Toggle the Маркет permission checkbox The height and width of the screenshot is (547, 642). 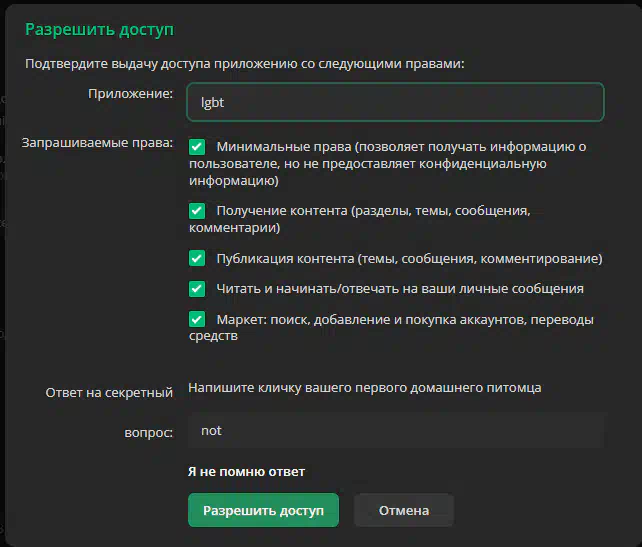[197, 320]
